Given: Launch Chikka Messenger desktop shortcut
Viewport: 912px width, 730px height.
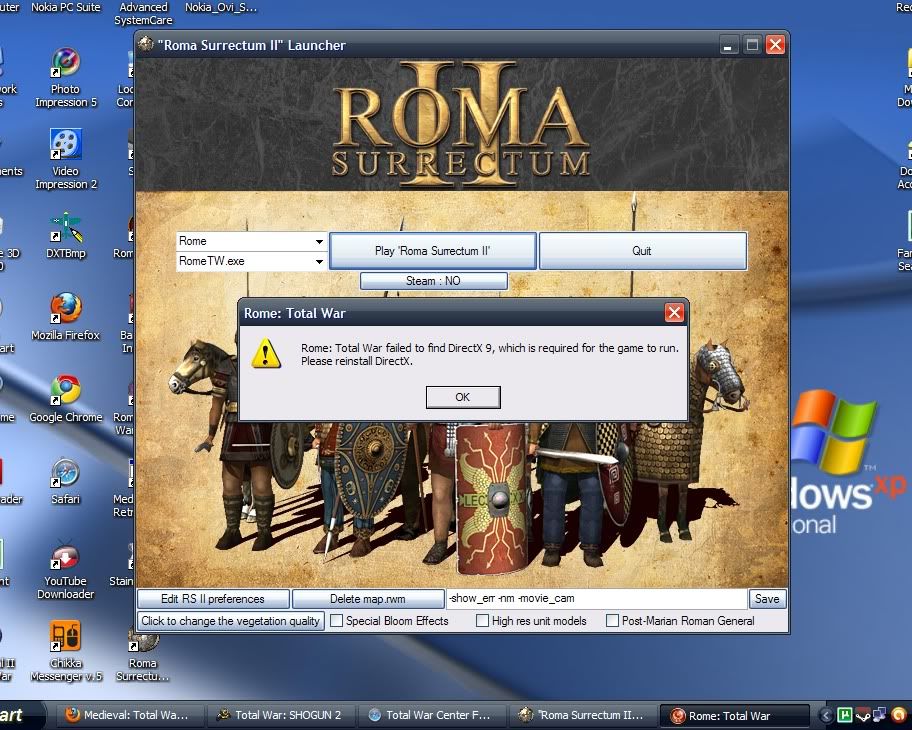Looking at the screenshot, I should coord(66,637).
